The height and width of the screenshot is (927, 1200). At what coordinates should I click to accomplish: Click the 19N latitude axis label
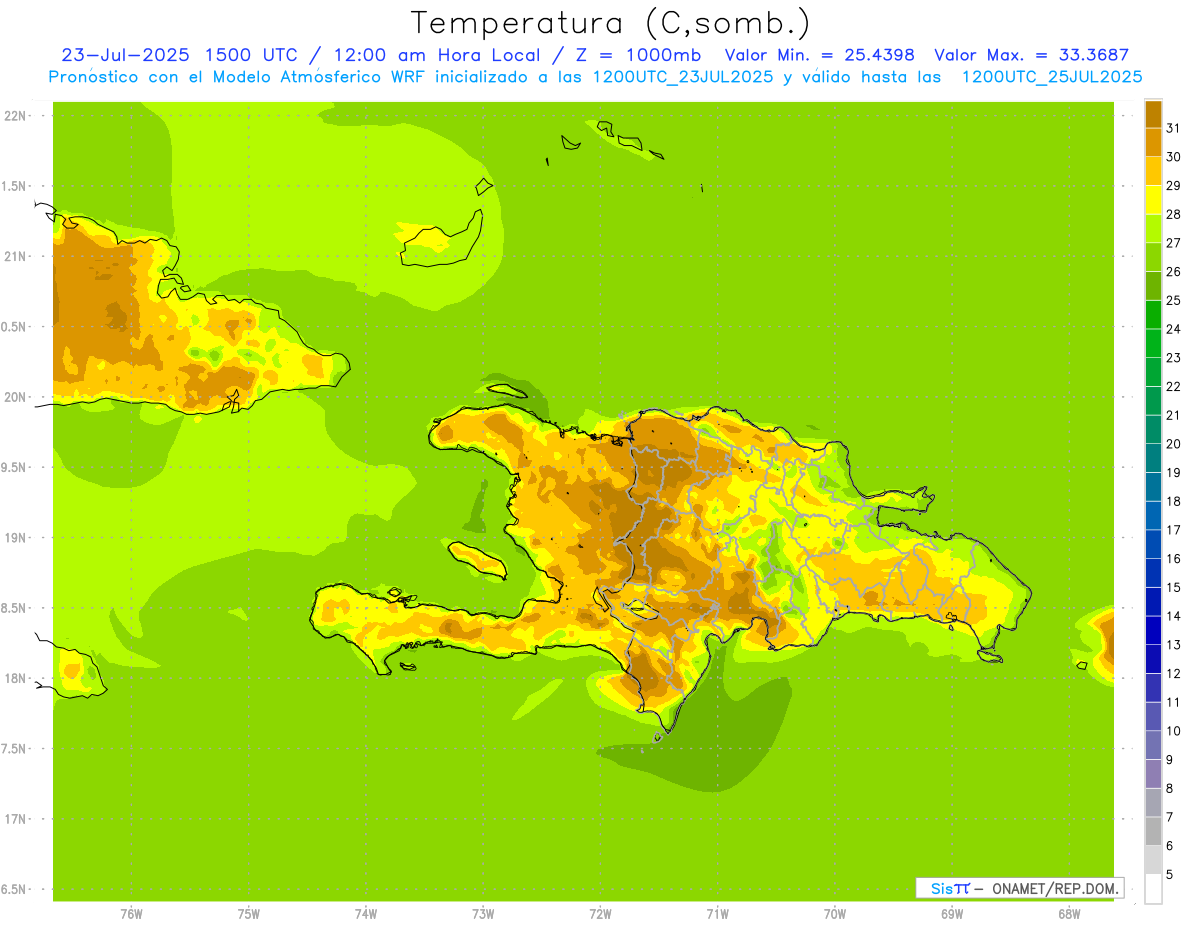(x=15, y=538)
